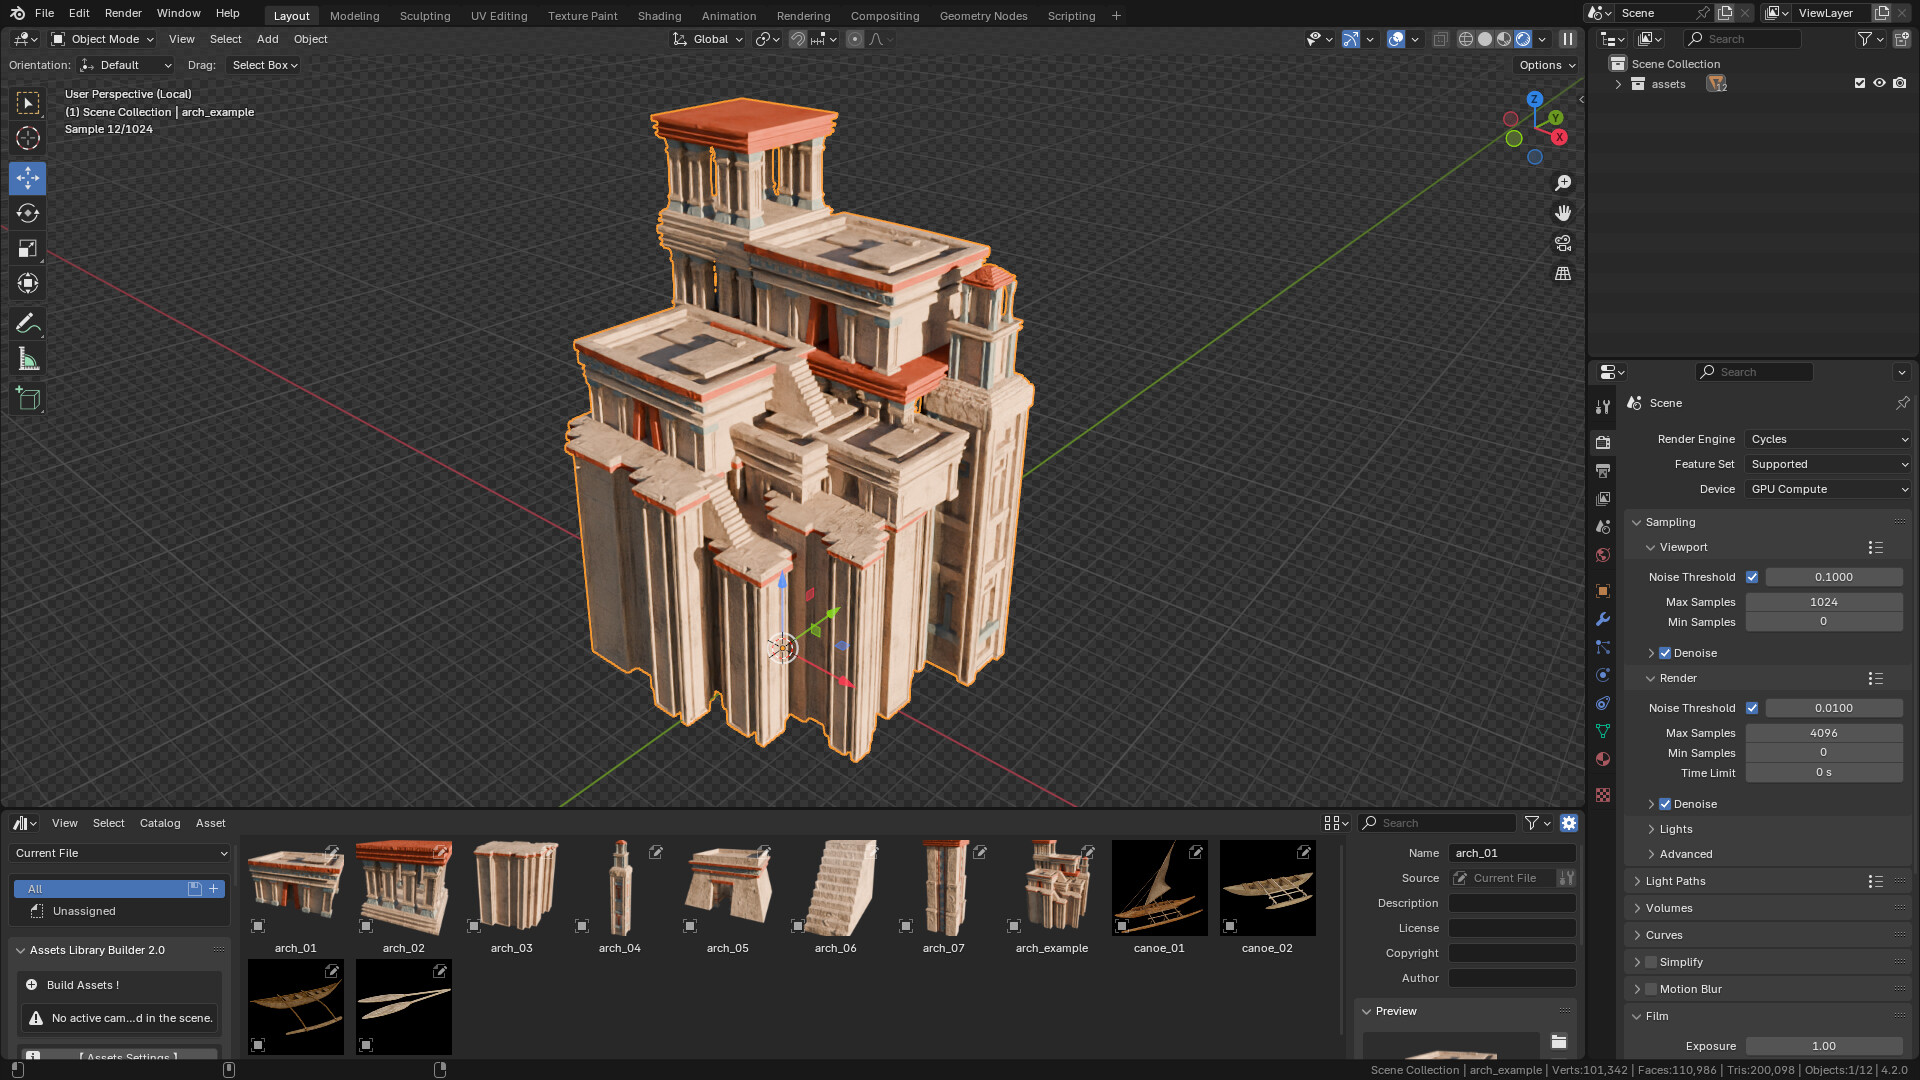Select the Annotate pencil tool
This screenshot has width=1920, height=1080.
(28, 323)
